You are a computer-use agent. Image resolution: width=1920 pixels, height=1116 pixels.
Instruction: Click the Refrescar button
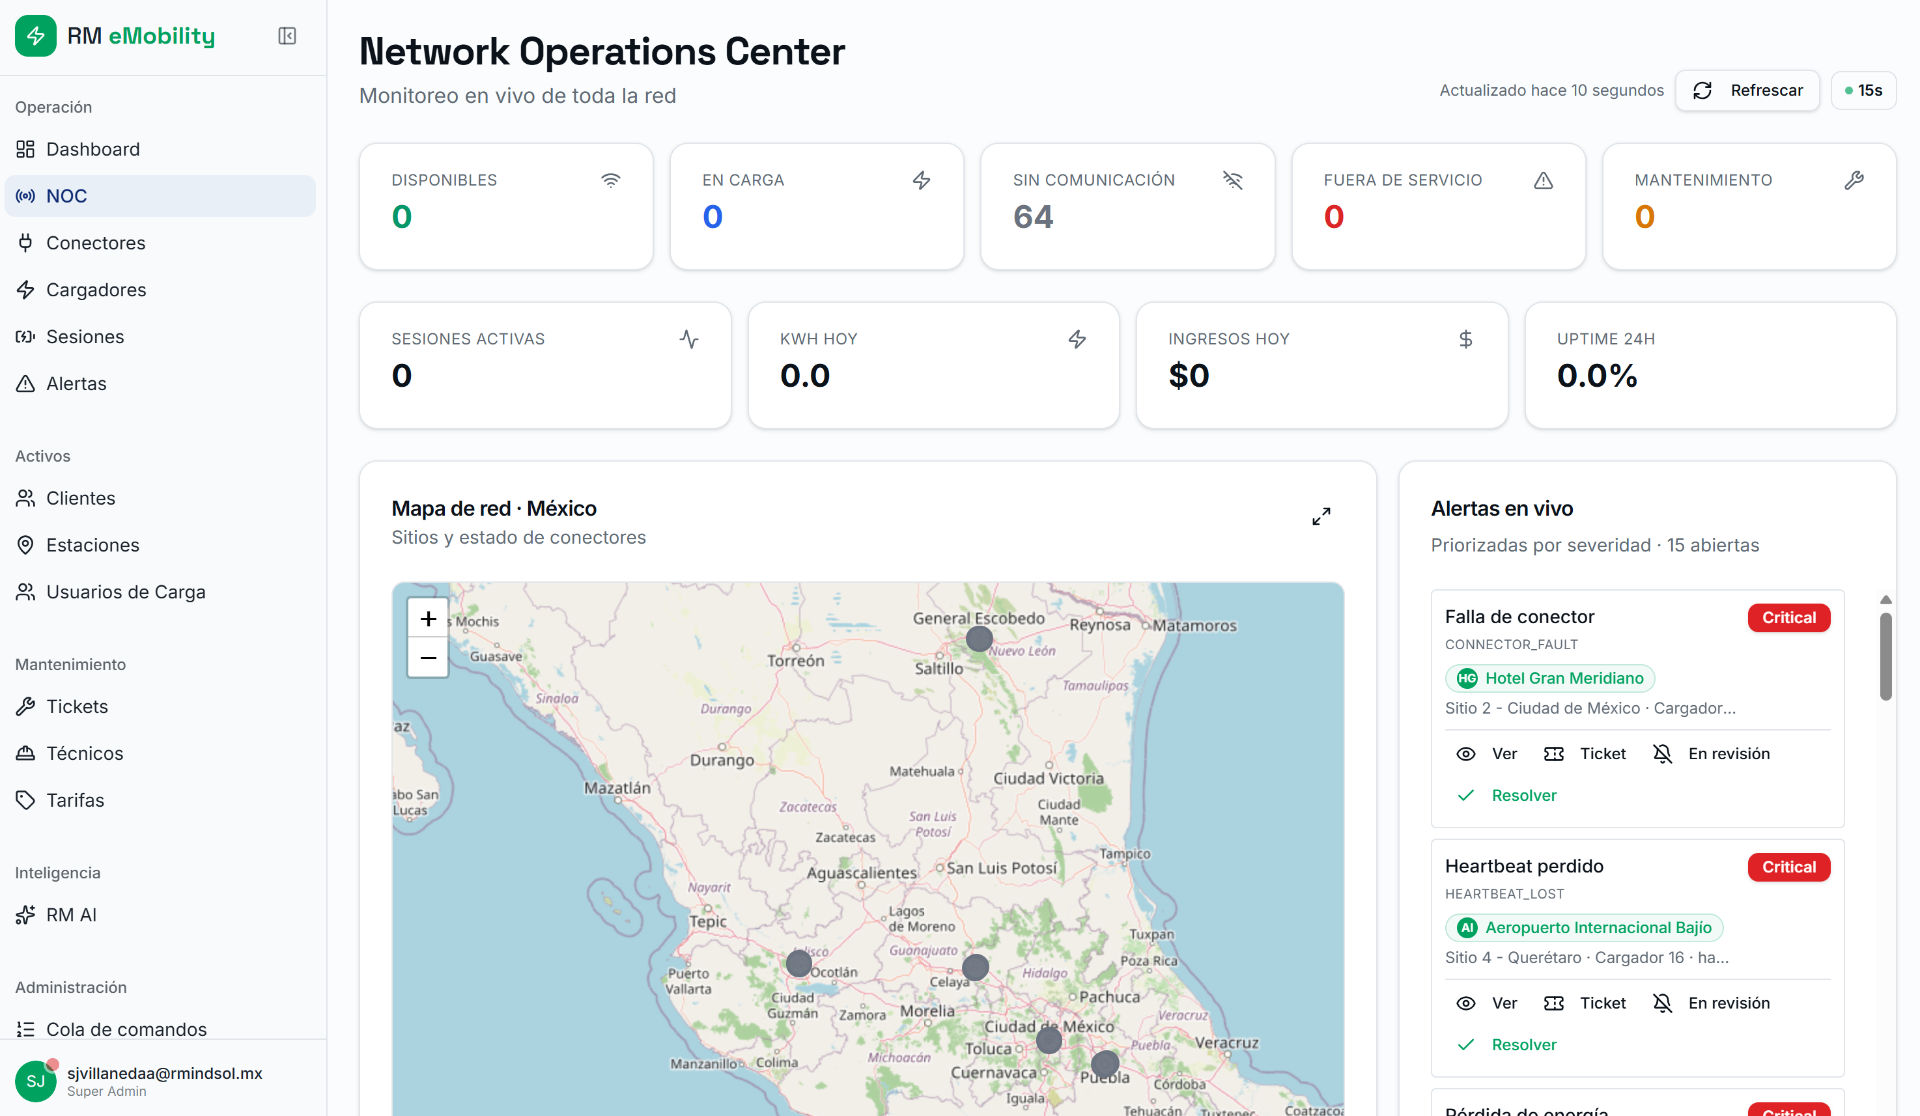click(1747, 90)
